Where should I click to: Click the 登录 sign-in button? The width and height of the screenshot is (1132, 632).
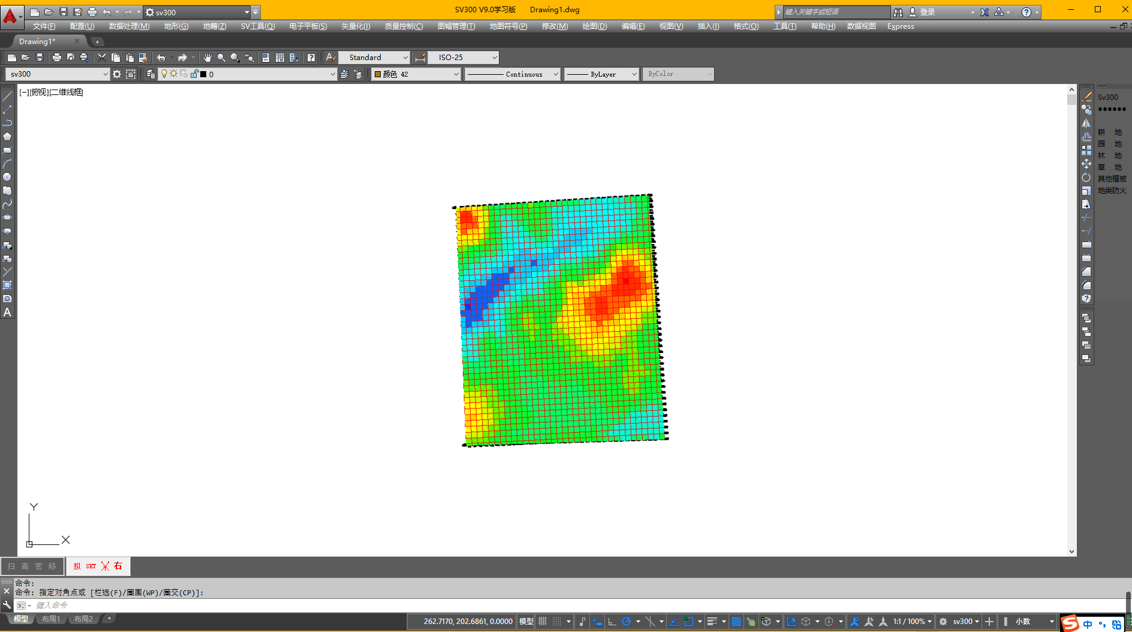tap(928, 12)
